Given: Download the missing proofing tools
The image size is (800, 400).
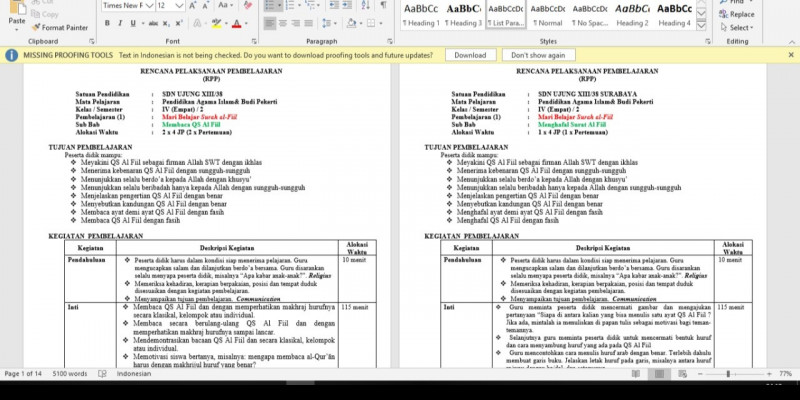Looking at the screenshot, I should click(470, 55).
